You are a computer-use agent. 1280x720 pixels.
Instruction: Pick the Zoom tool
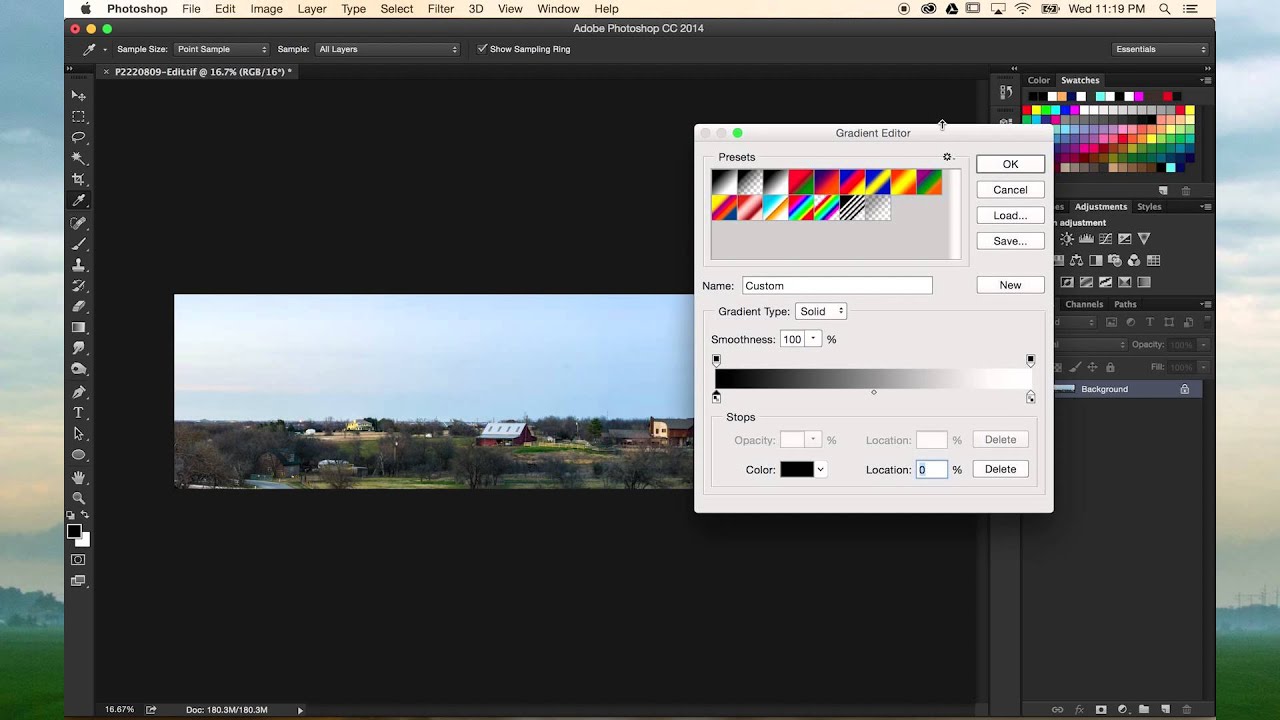pyautogui.click(x=78, y=498)
